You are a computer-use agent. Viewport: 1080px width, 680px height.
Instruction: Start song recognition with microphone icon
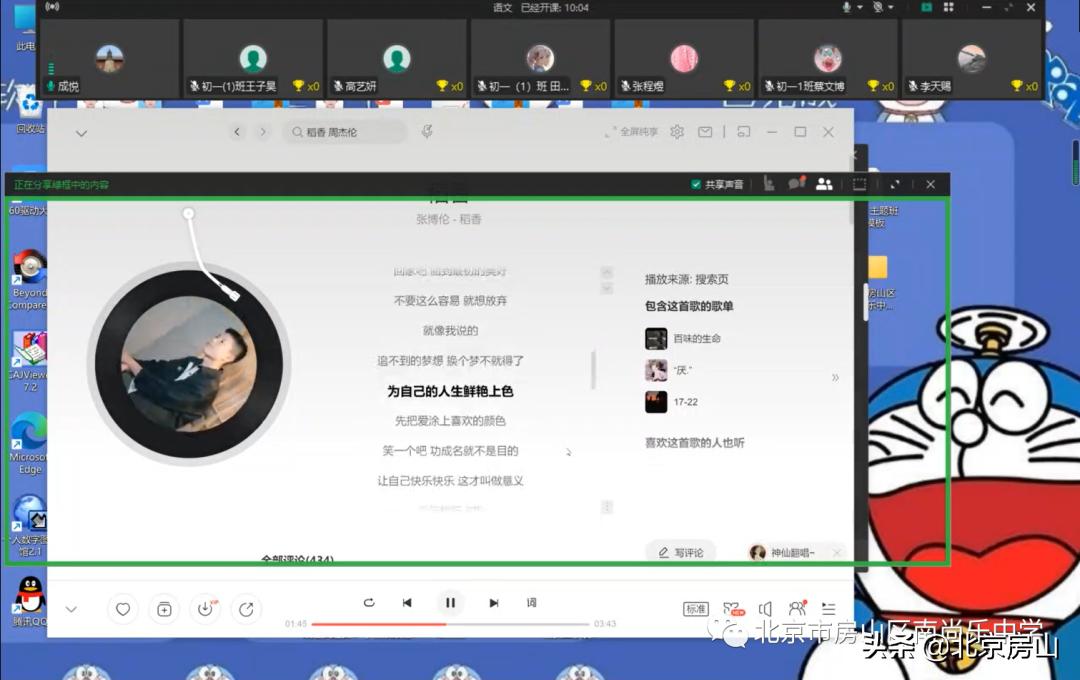click(427, 132)
